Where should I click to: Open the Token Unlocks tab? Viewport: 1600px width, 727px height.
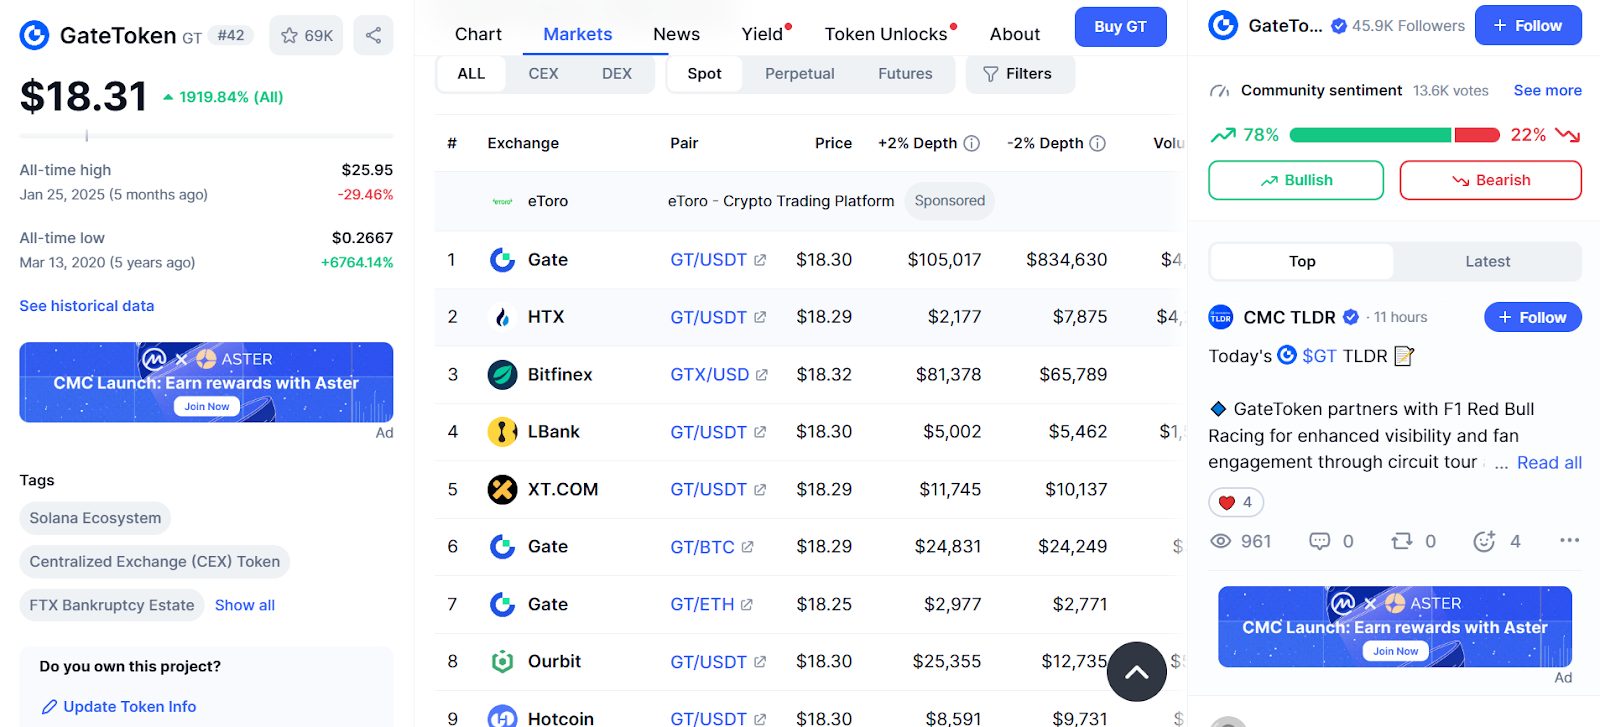tap(886, 34)
